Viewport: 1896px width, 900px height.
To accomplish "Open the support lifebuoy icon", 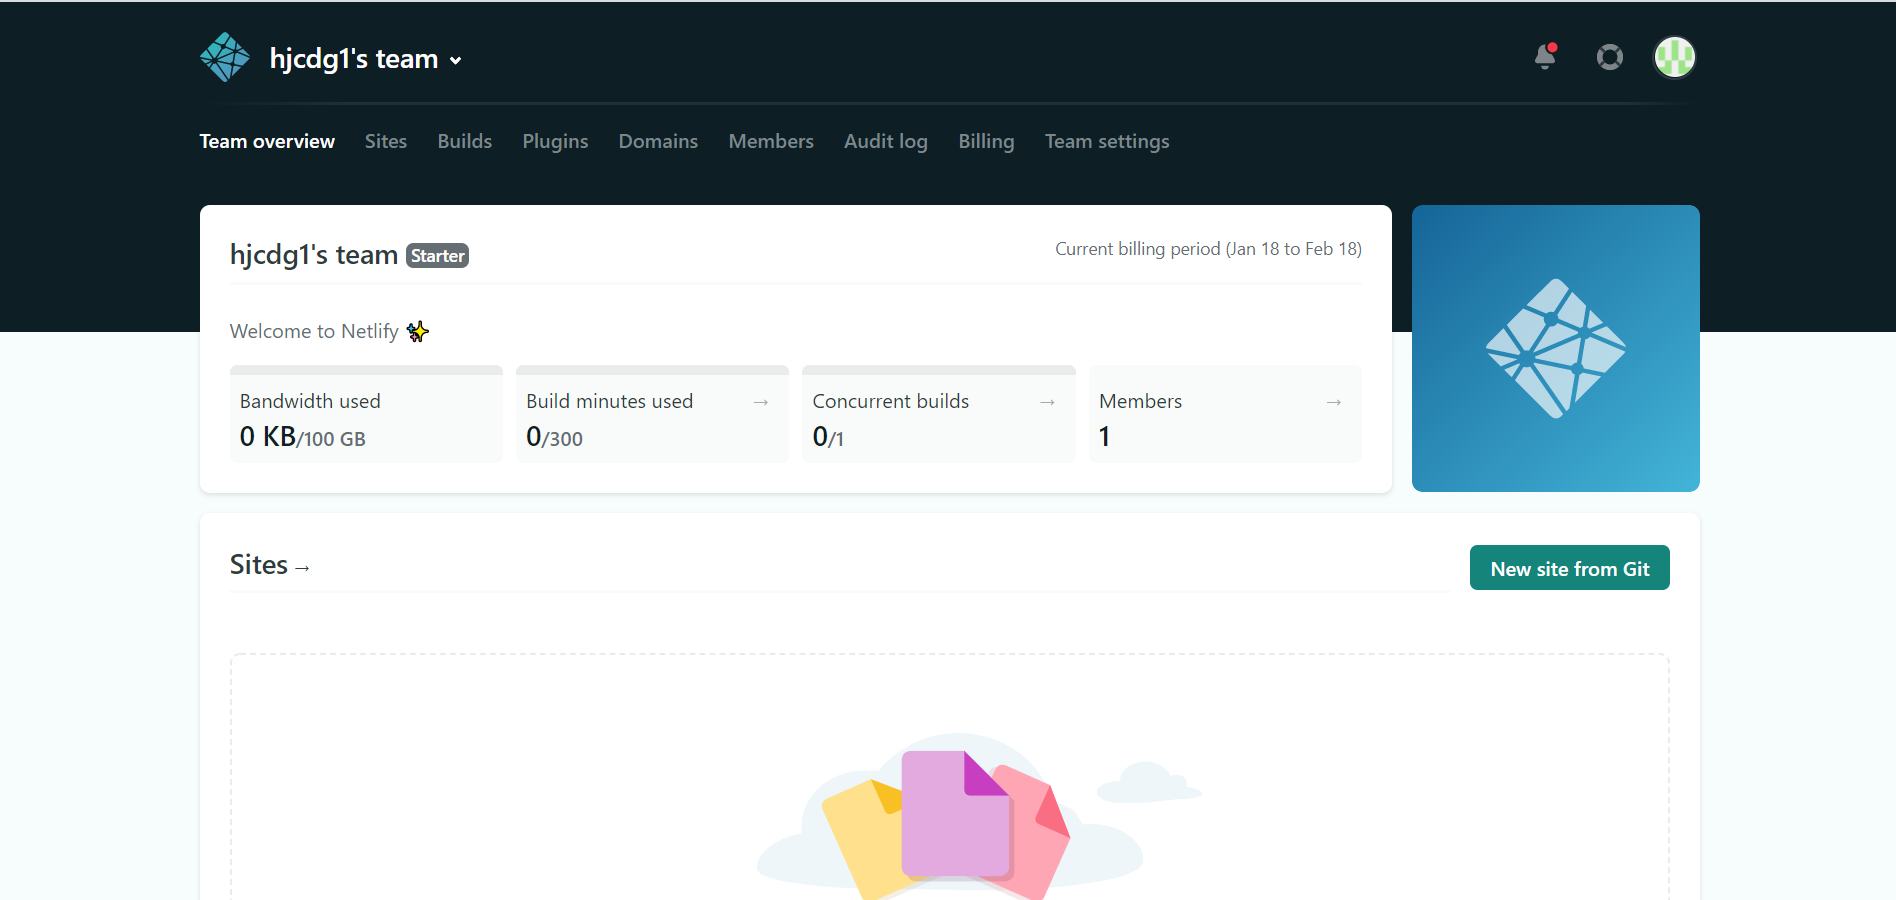I will (1610, 57).
